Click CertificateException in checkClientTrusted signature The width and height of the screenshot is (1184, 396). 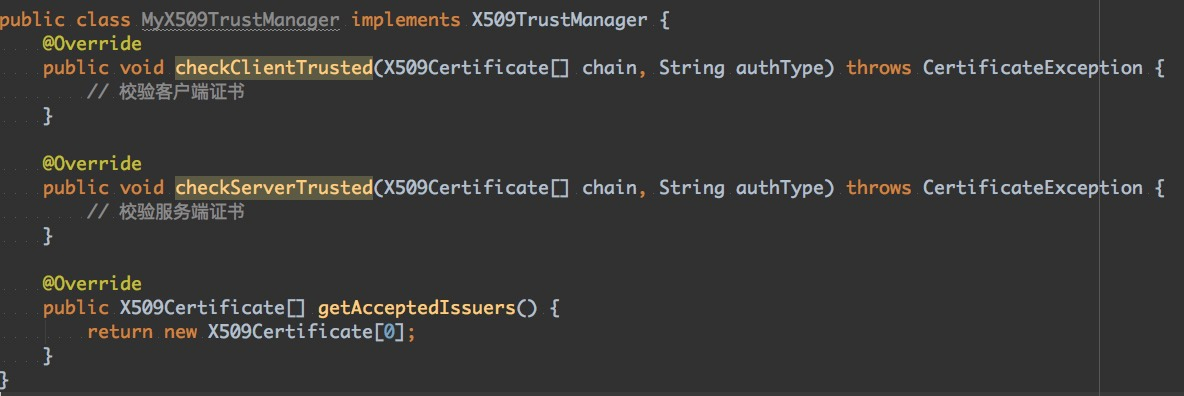point(1032,69)
